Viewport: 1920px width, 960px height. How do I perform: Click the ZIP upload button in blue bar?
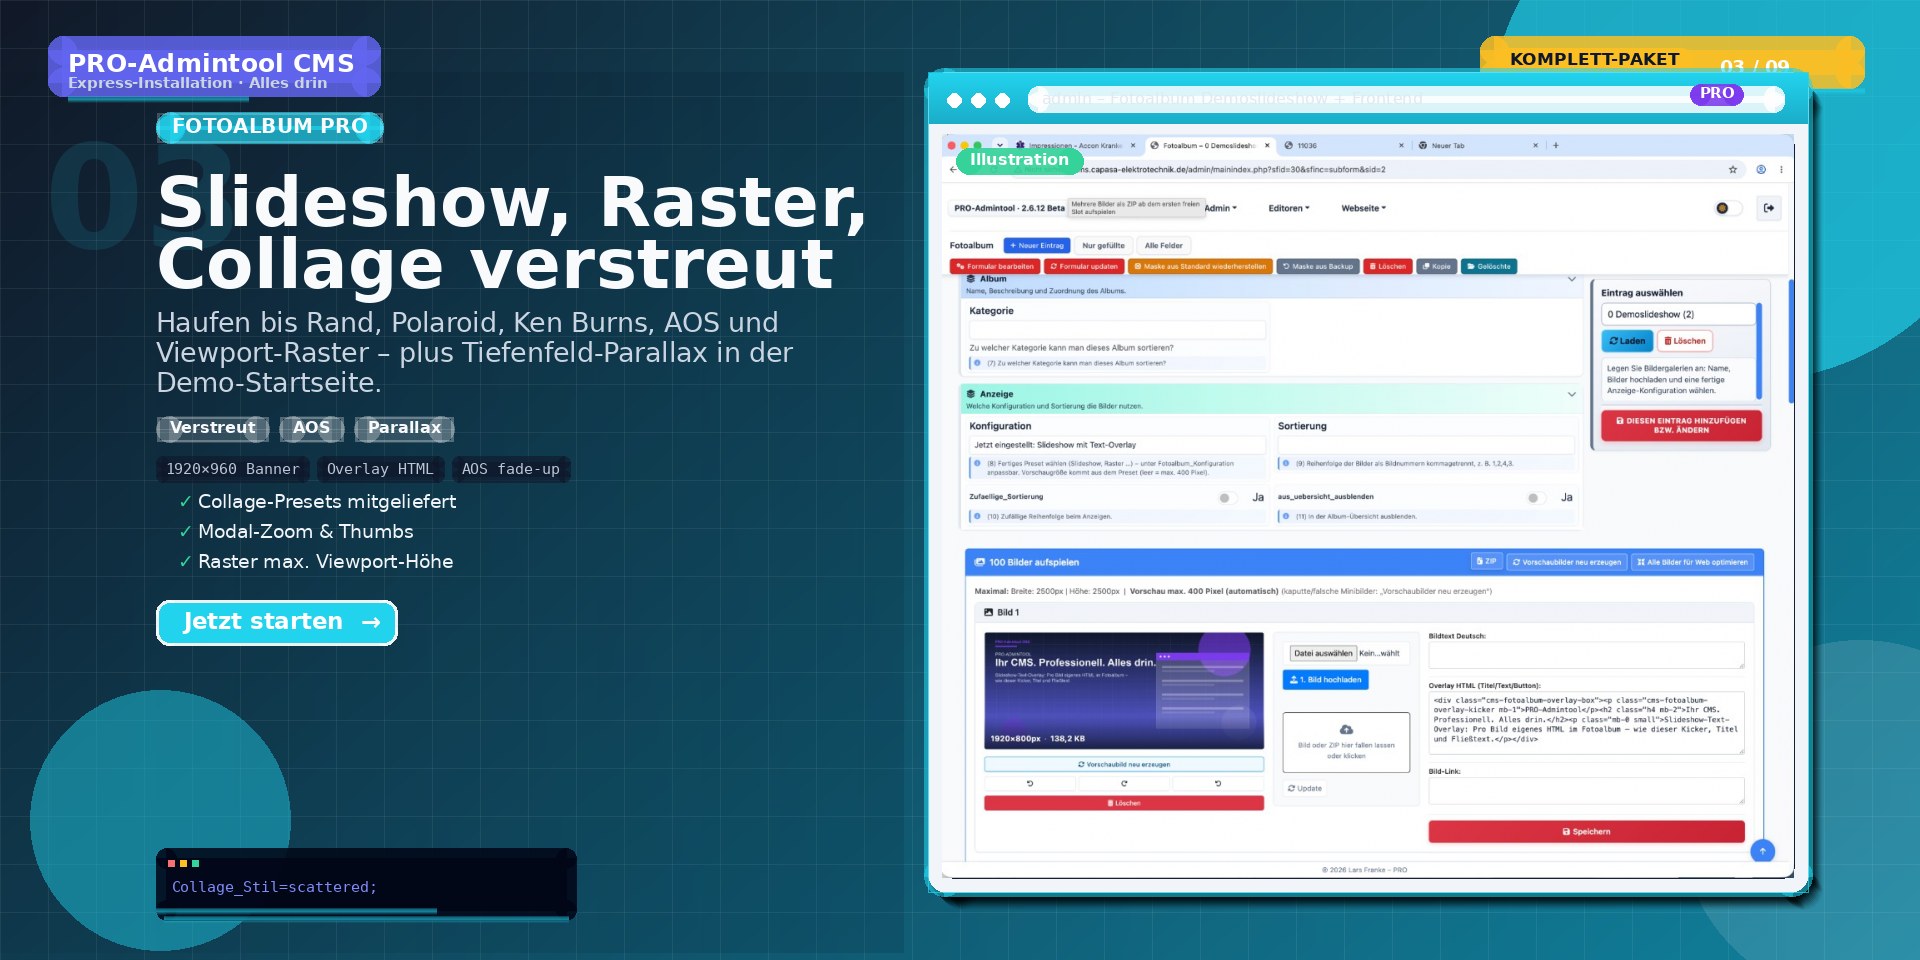coord(1486,562)
